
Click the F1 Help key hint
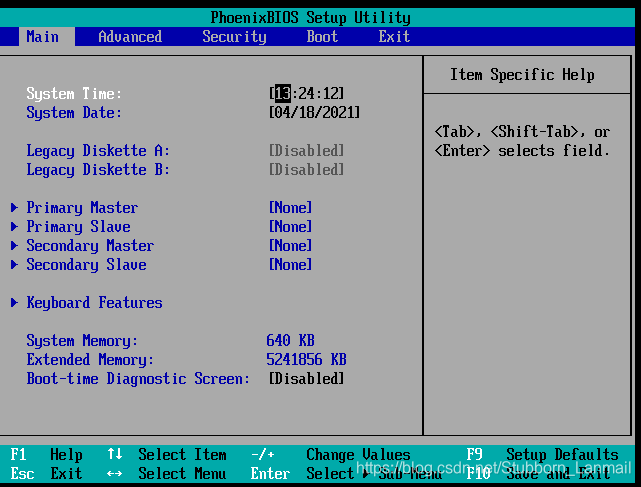pyautogui.click(x=47, y=455)
